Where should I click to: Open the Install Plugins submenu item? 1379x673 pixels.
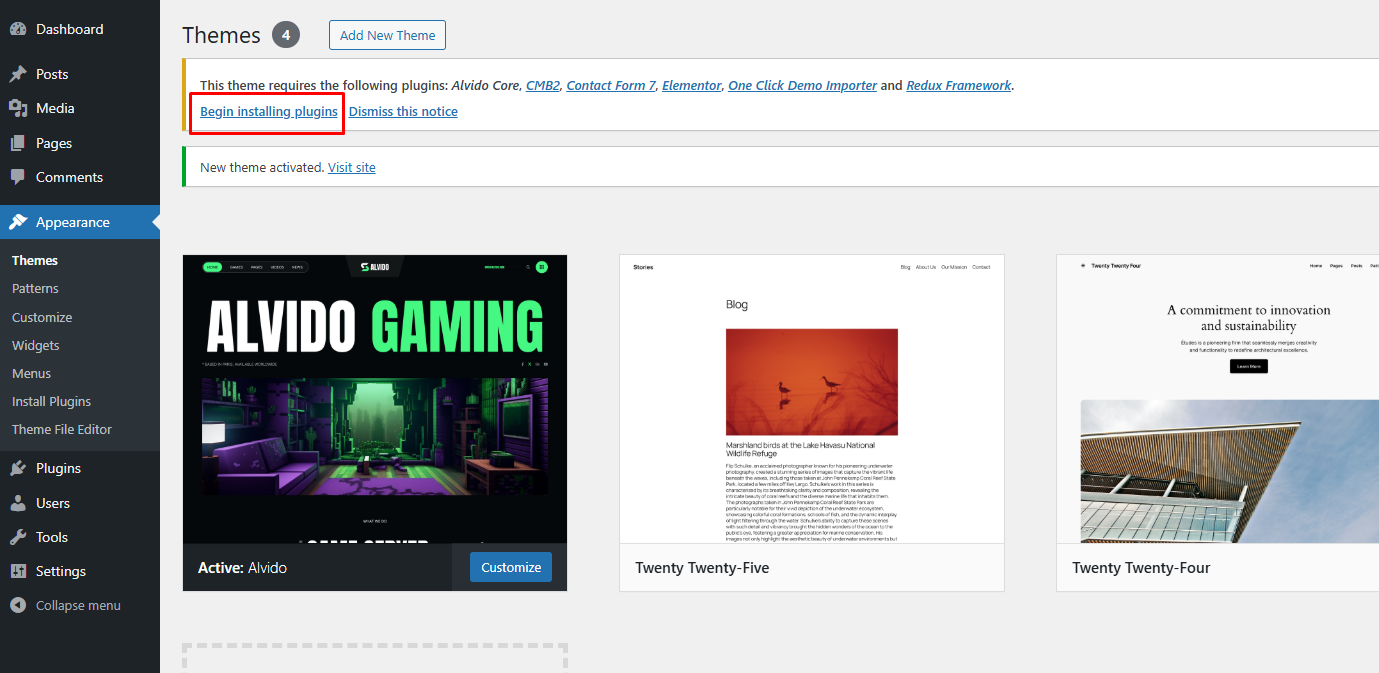coord(51,401)
